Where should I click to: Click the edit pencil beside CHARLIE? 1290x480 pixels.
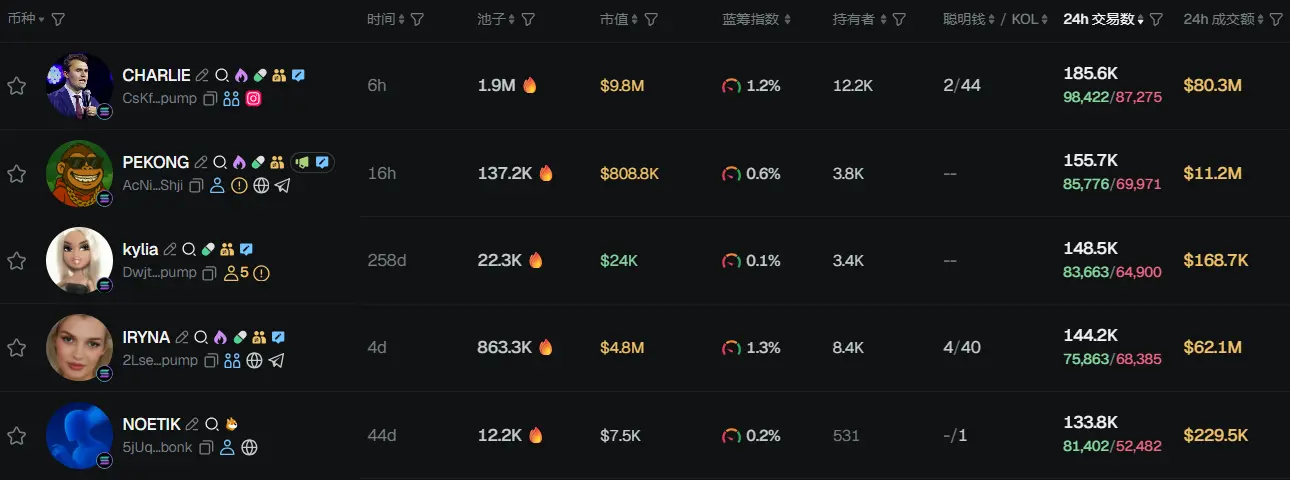202,75
